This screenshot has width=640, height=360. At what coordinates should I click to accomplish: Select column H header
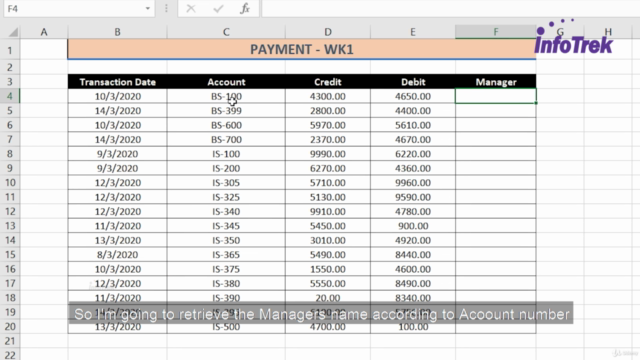[608, 32]
